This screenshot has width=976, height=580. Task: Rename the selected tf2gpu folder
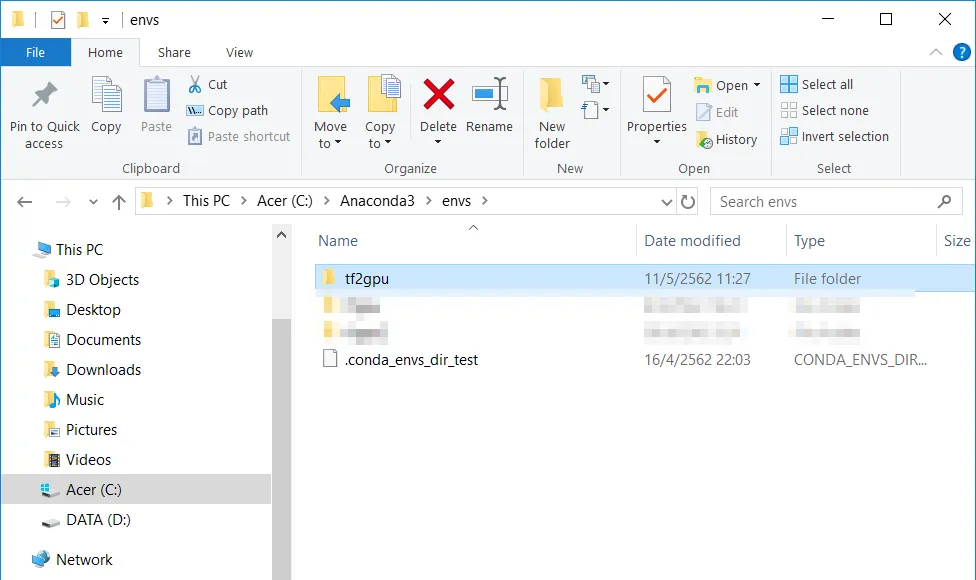coord(489,104)
